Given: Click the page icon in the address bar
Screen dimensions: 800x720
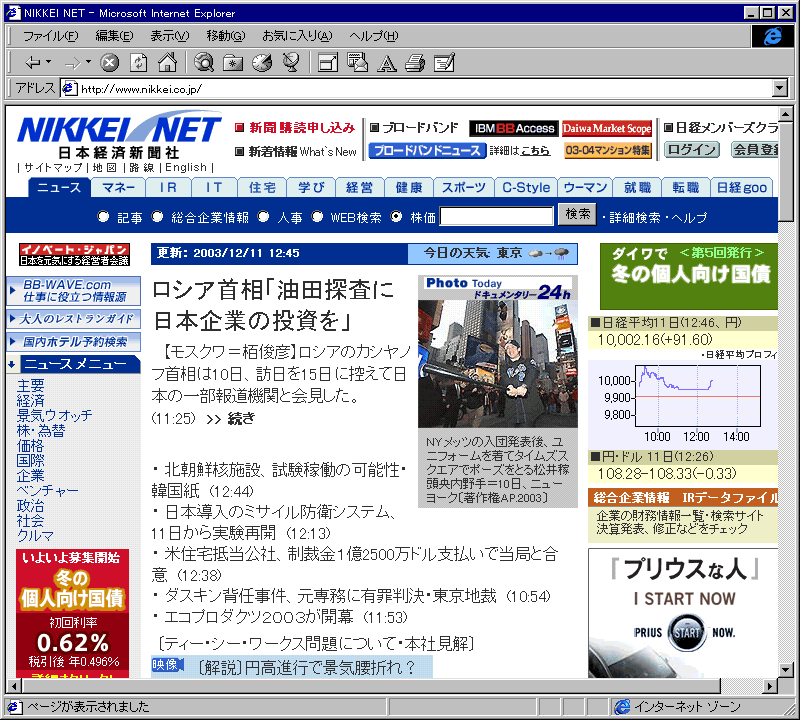Looking at the screenshot, I should 69,89.
